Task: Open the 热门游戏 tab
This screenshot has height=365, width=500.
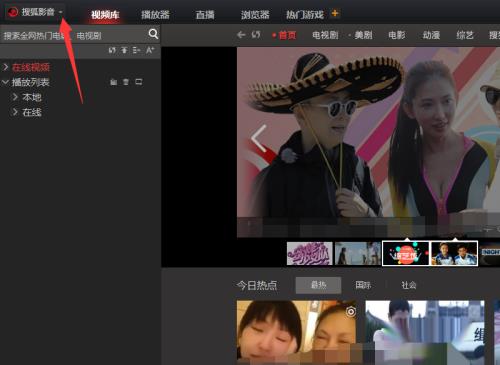Action: pos(305,15)
